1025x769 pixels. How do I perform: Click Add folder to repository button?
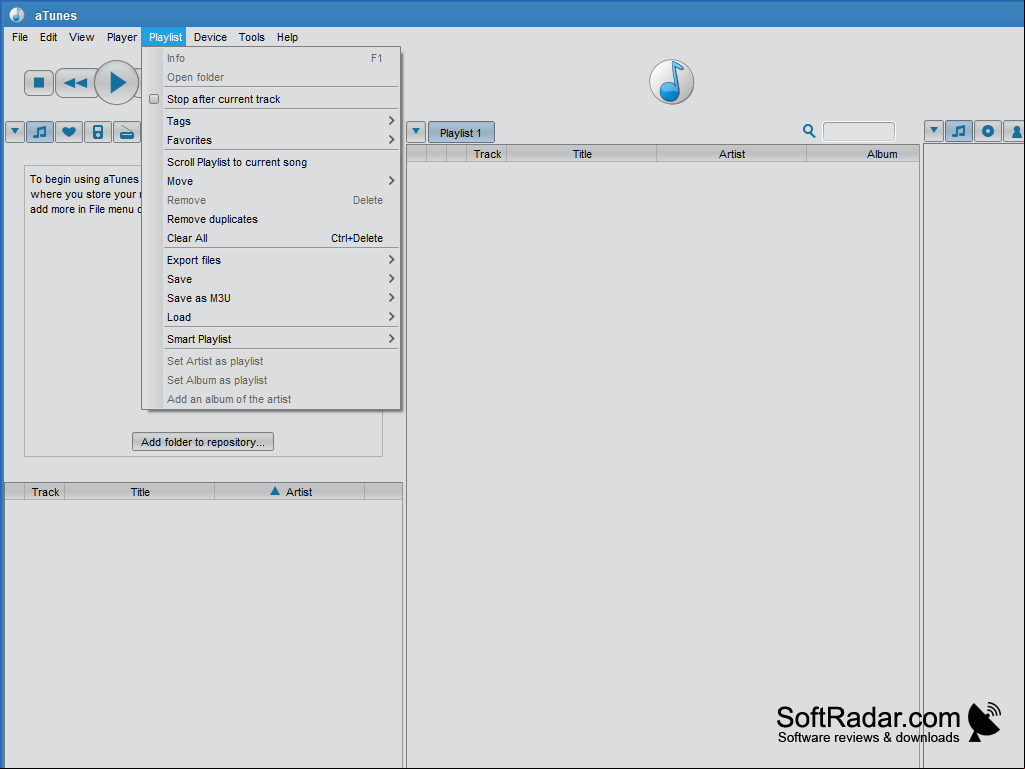[203, 442]
